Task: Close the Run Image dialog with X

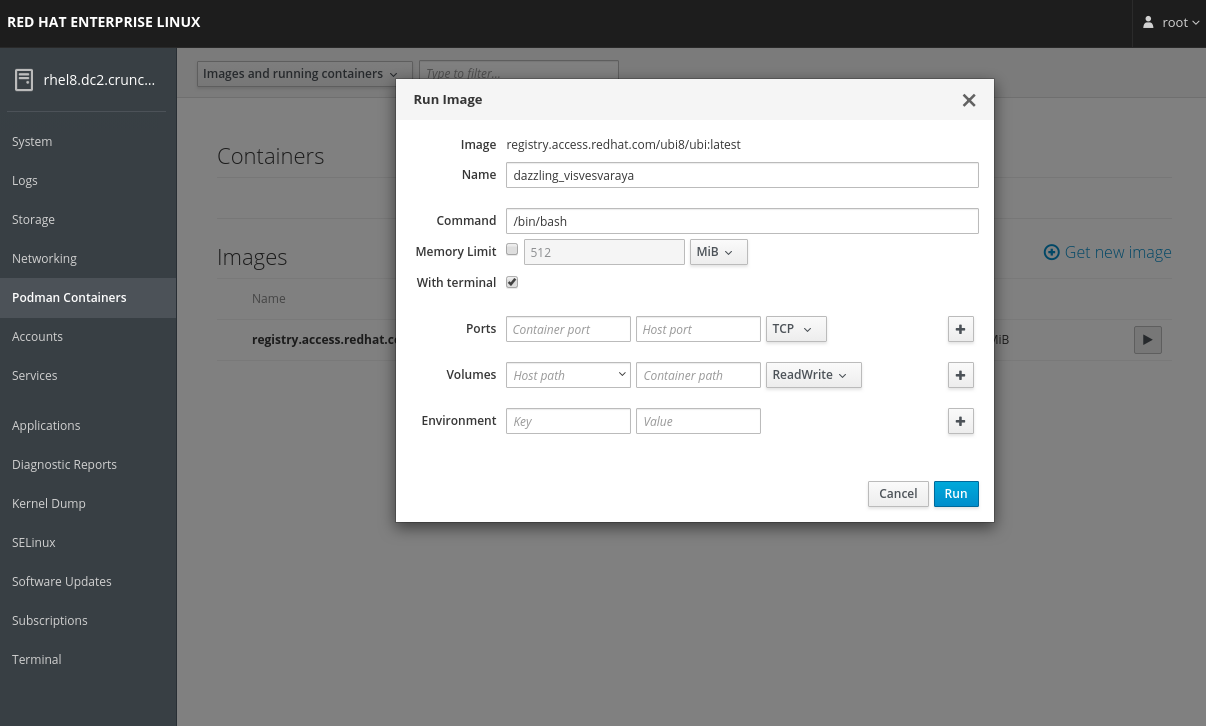Action: (968, 100)
